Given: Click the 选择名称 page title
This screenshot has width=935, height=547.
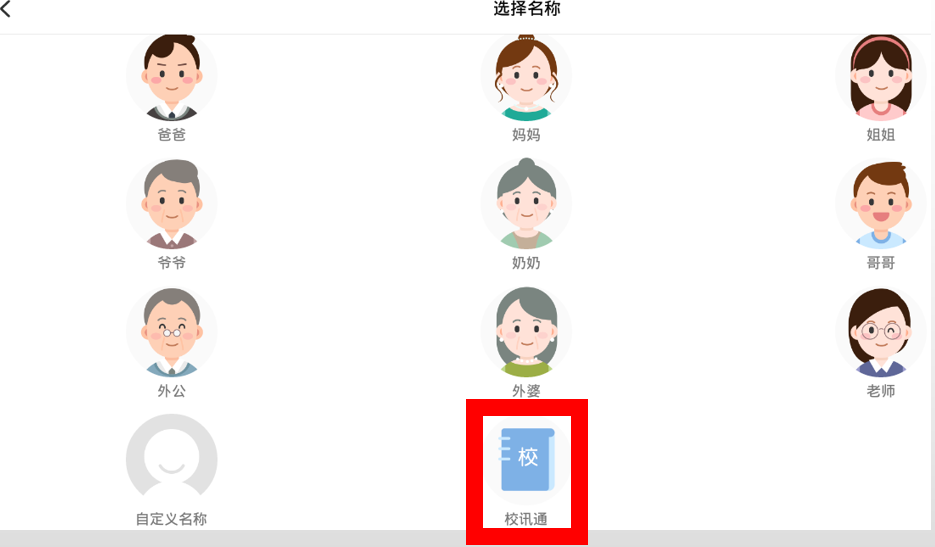Looking at the screenshot, I should (x=527, y=8).
